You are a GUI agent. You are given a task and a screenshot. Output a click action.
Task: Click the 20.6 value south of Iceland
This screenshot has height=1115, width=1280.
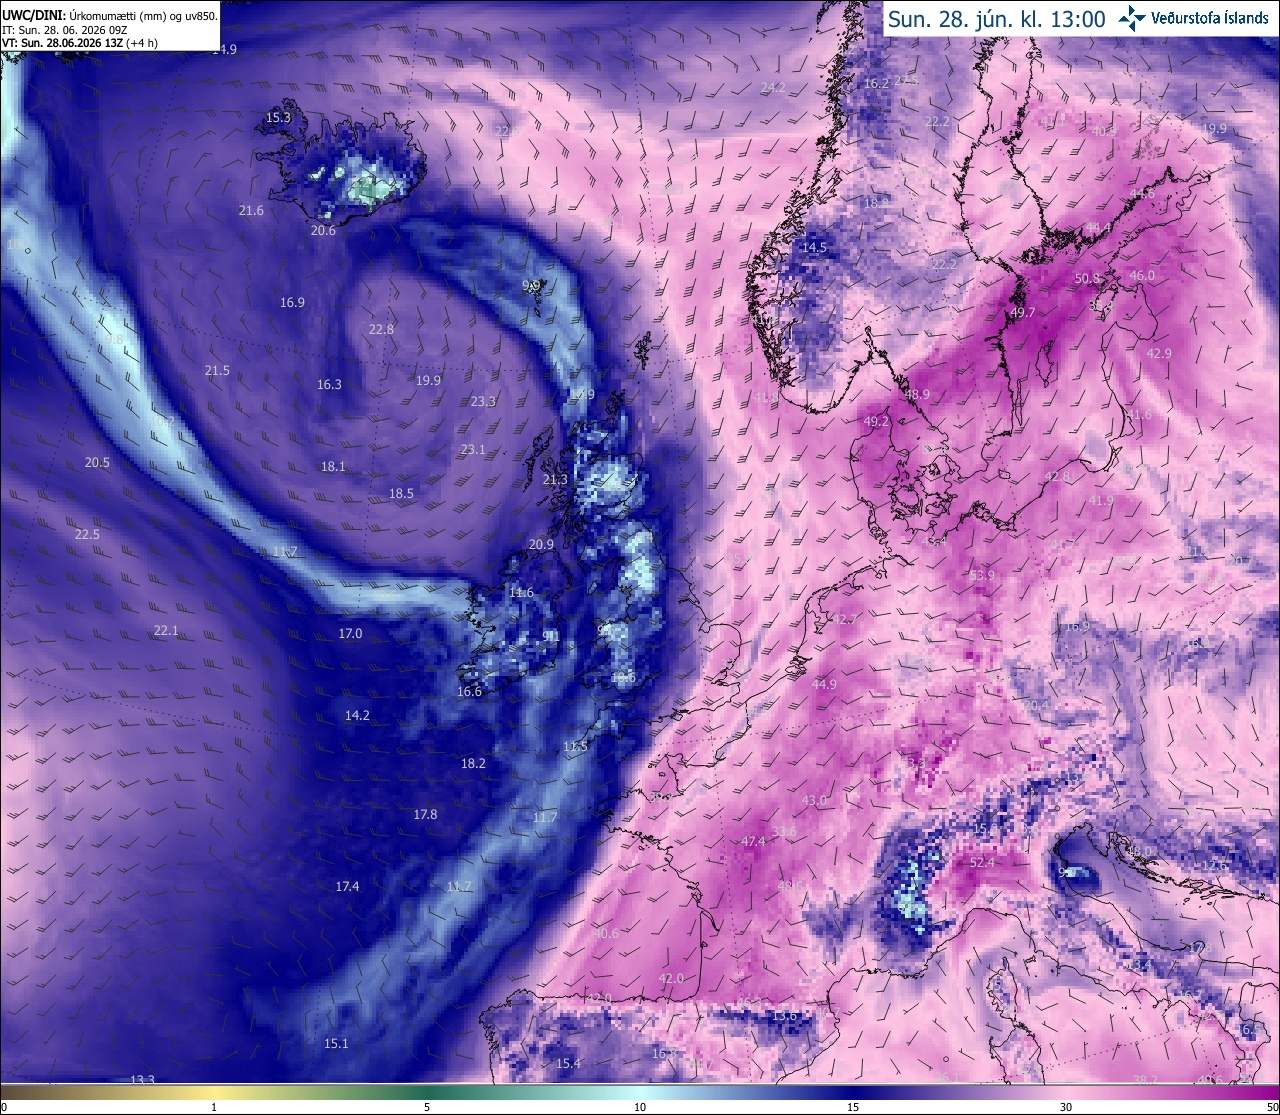(323, 230)
